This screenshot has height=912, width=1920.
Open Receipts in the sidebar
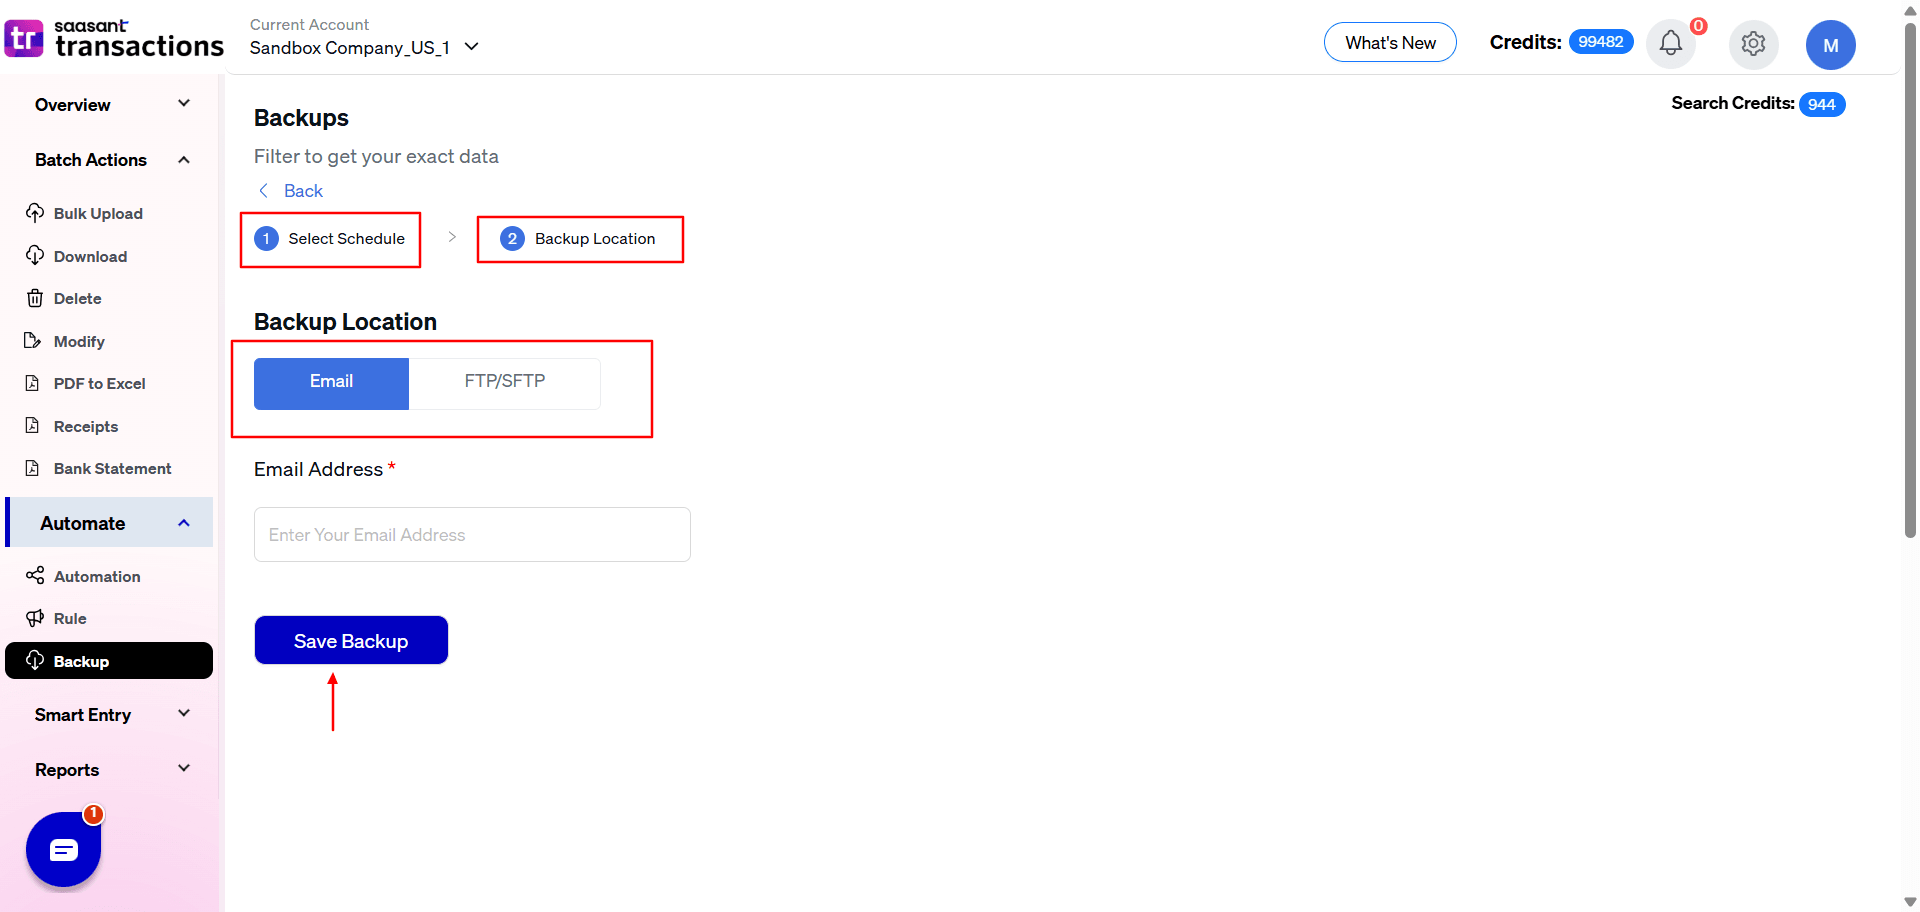tap(85, 426)
